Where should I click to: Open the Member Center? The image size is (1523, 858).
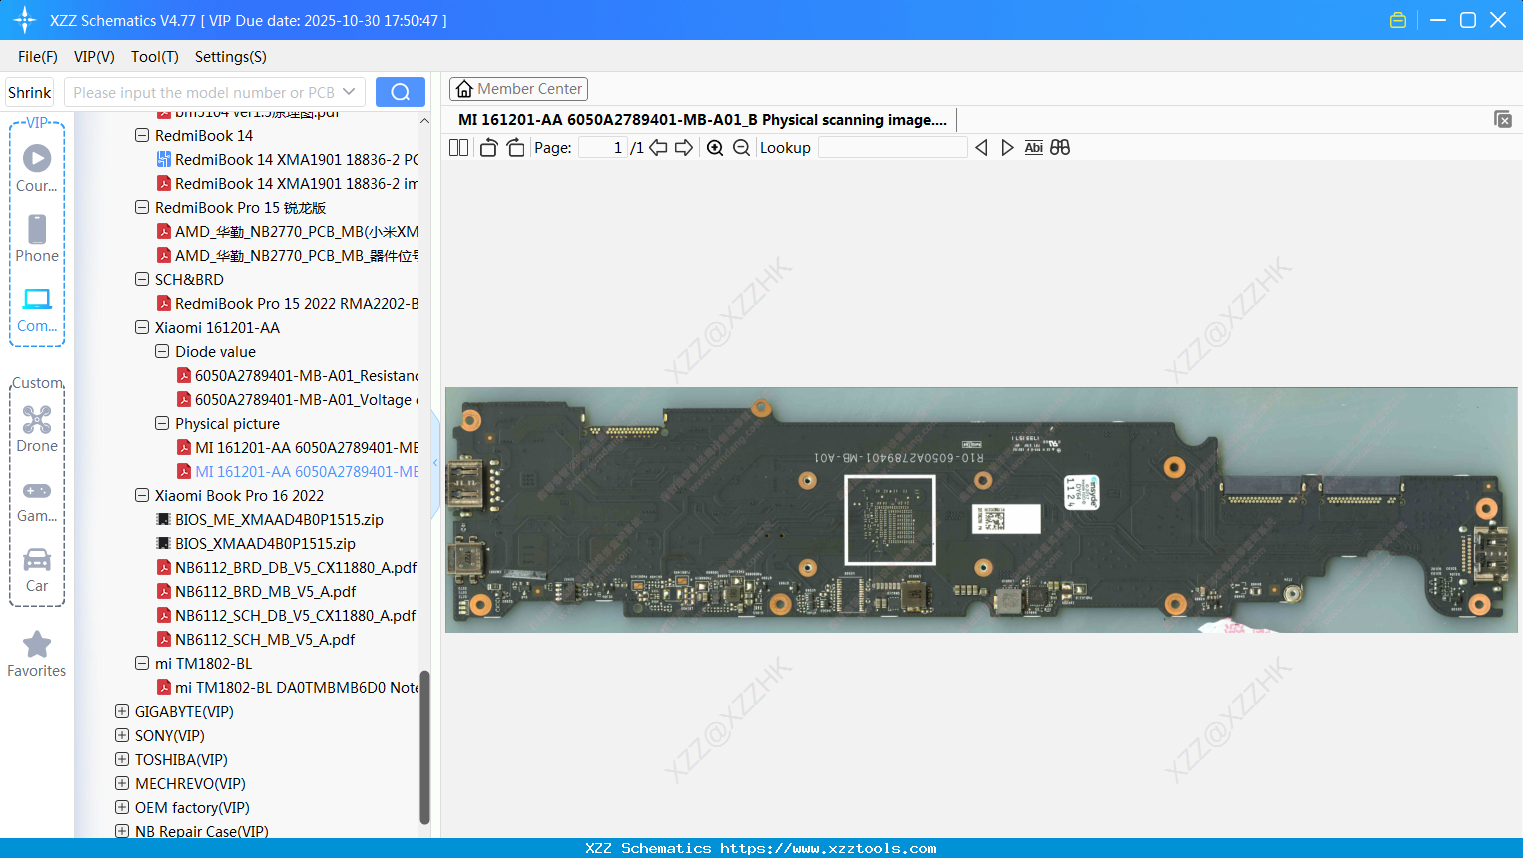[x=518, y=89]
